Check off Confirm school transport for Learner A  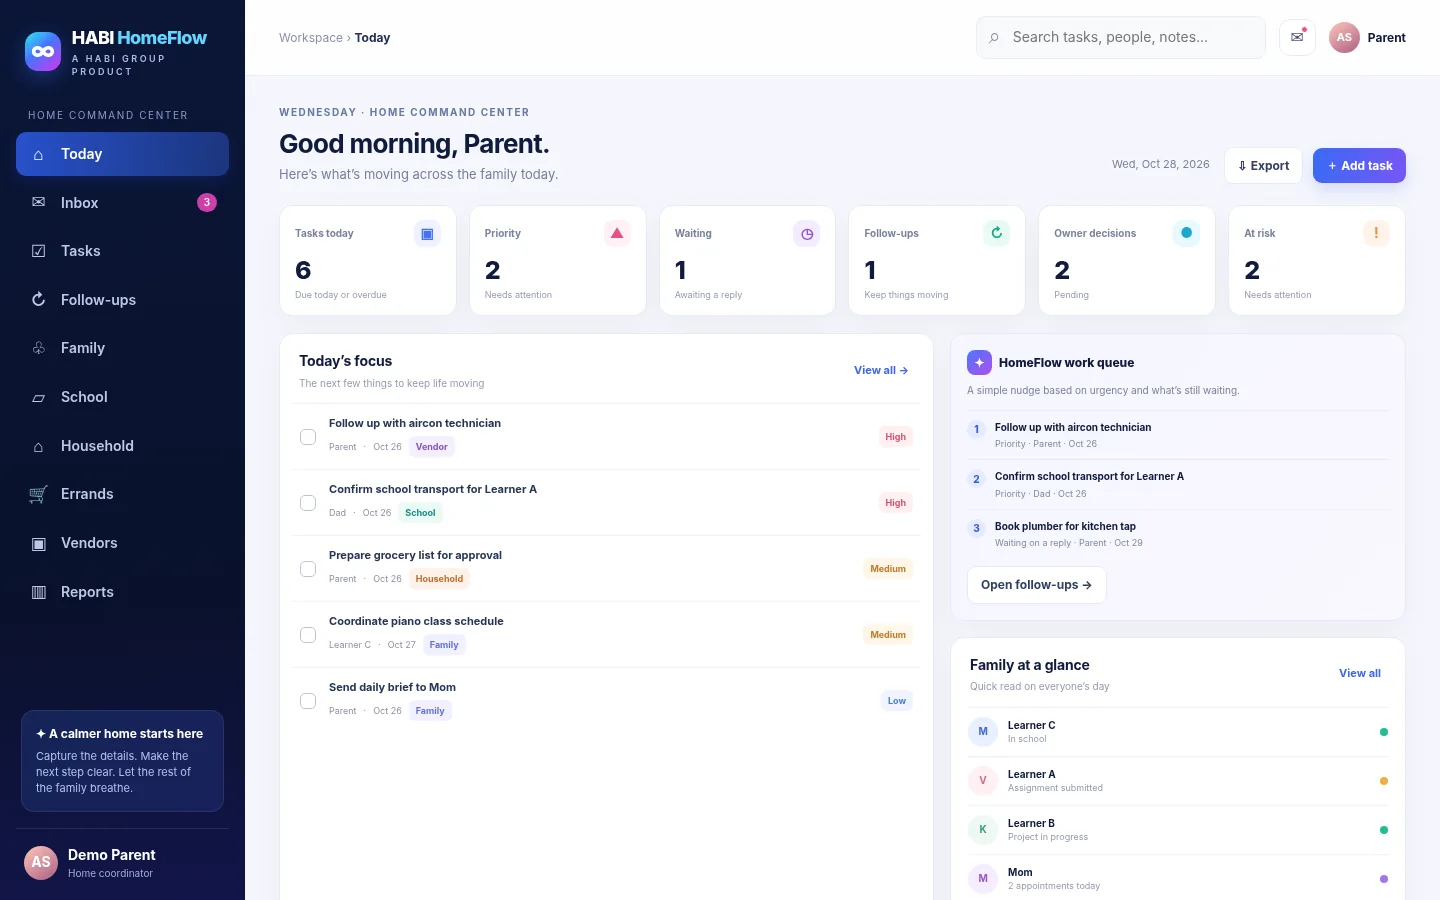click(308, 503)
